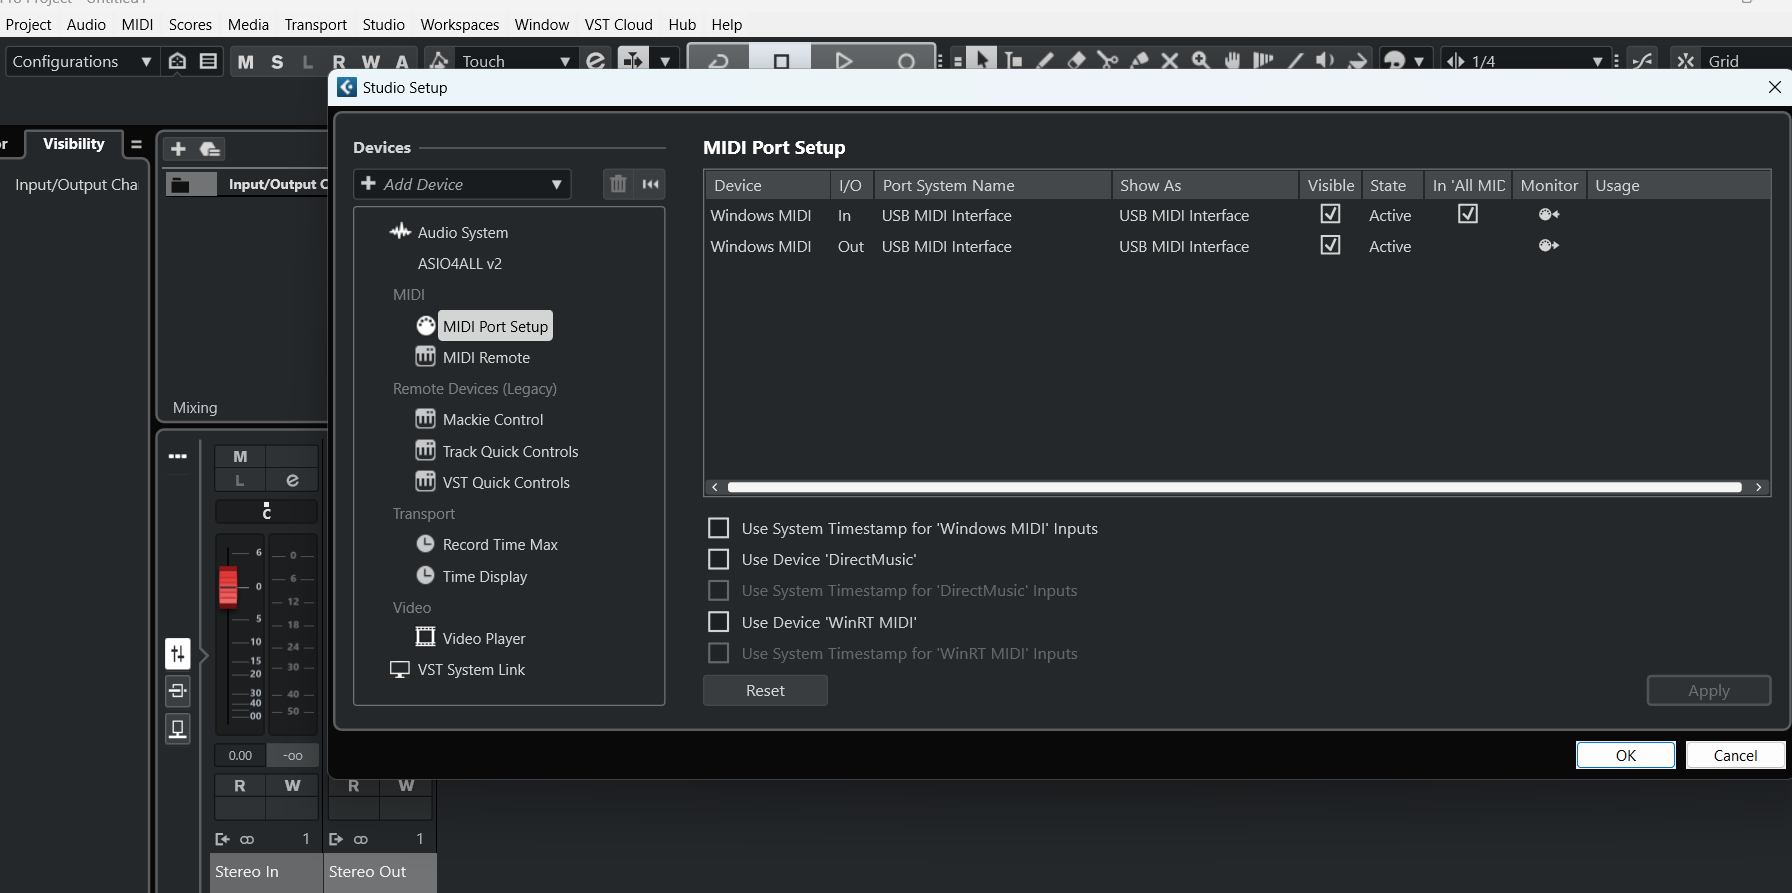
Task: Click the Record Time Max clock icon
Action: [x=425, y=544]
